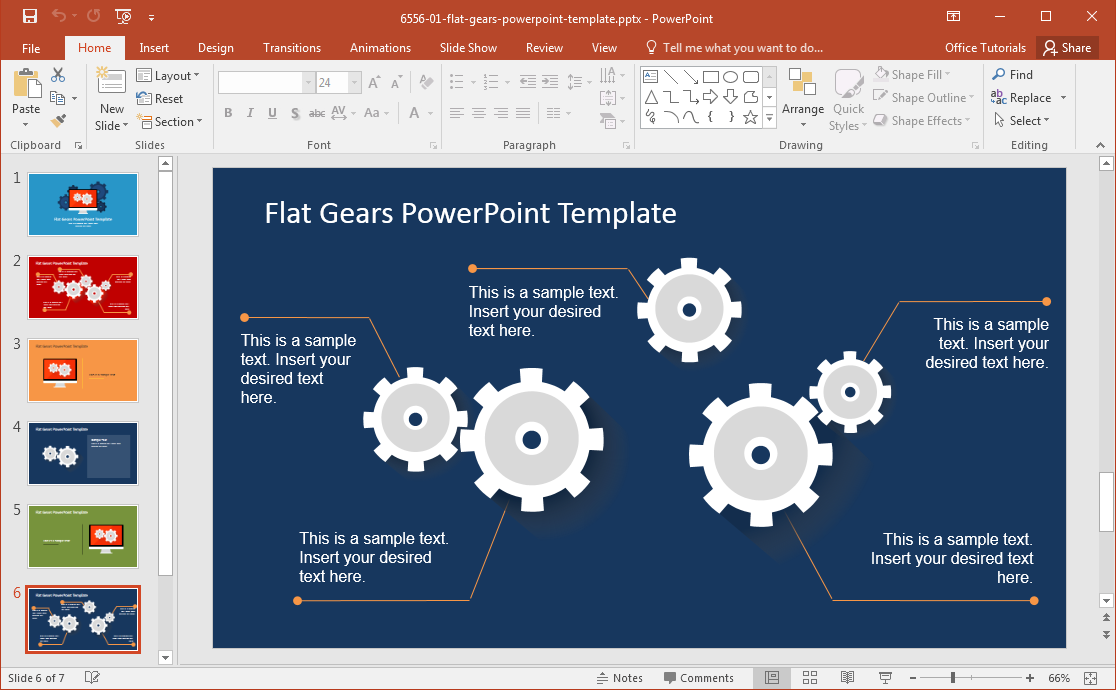Toggle Bold text formatting
The image size is (1116, 690).
coord(228,114)
